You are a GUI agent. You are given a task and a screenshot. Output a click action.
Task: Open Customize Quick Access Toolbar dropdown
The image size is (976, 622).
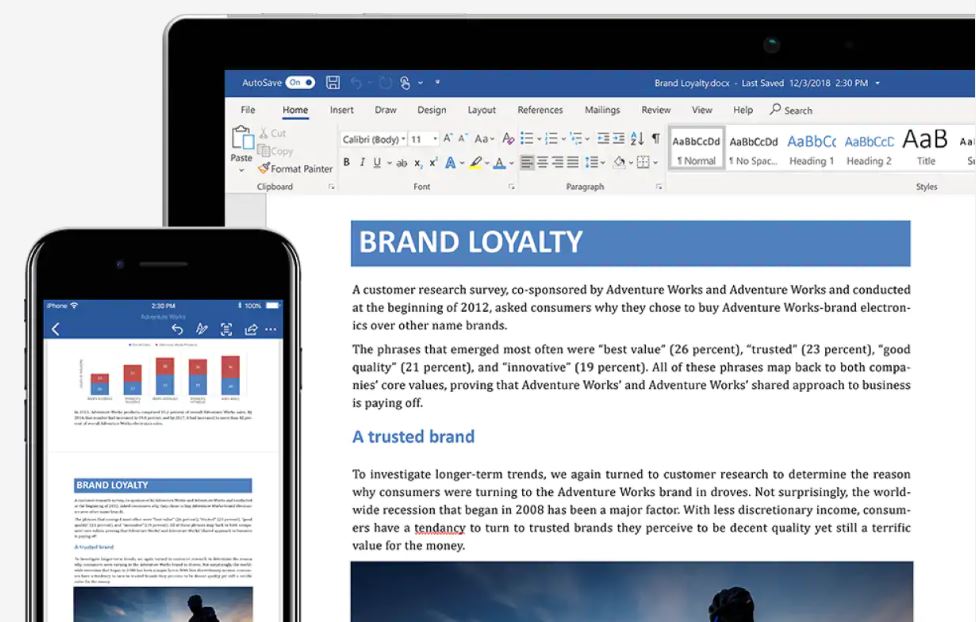coord(438,82)
